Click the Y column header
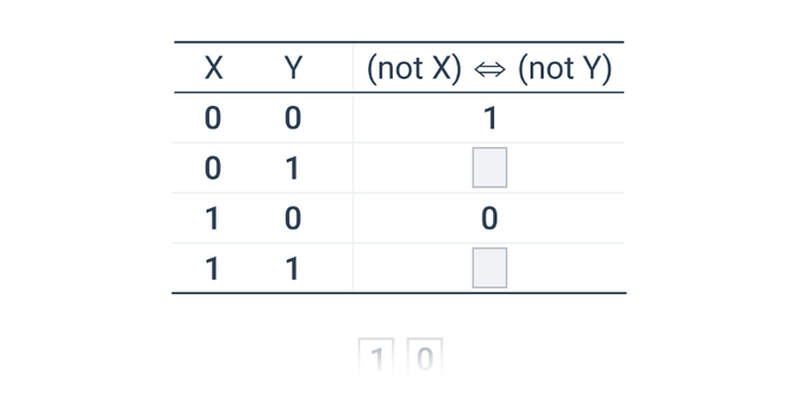Image resolution: width=800 pixels, height=400 pixels. (x=293, y=68)
